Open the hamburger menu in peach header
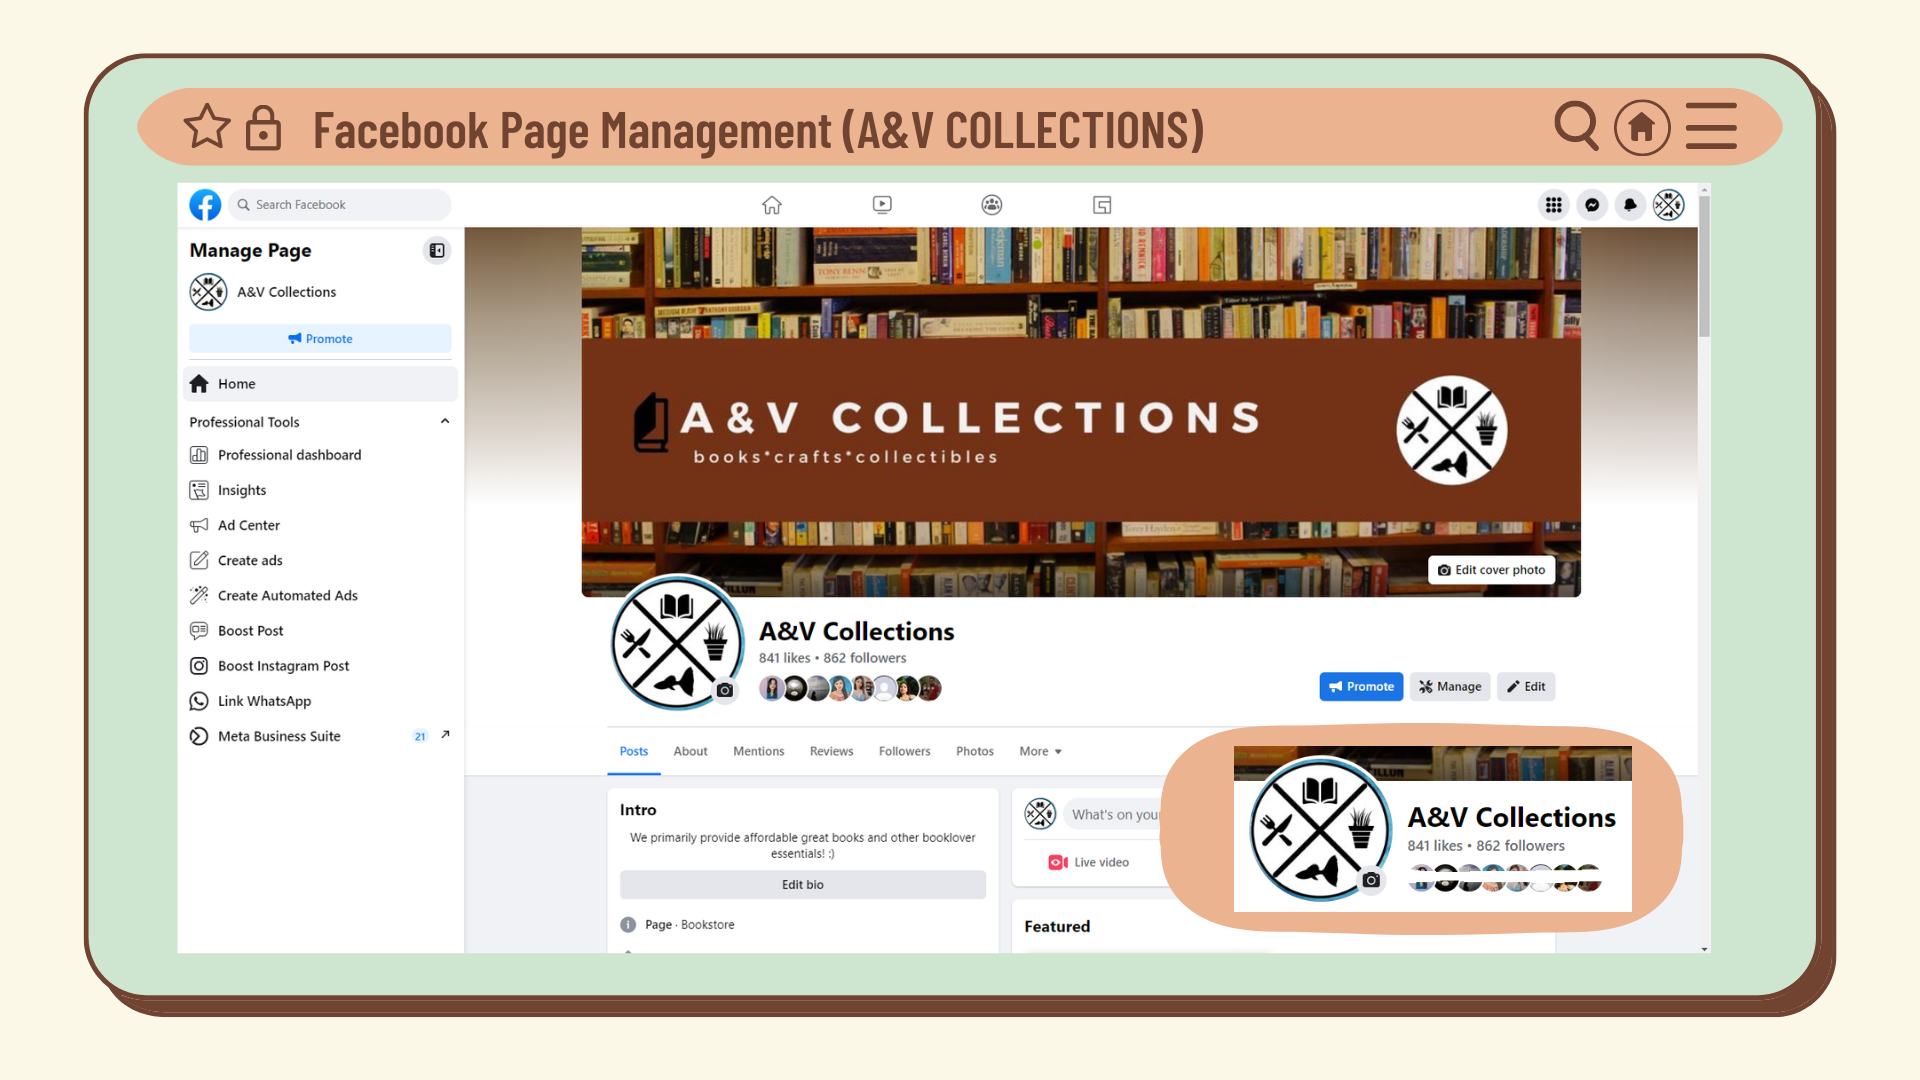1920x1080 pixels. (1711, 127)
